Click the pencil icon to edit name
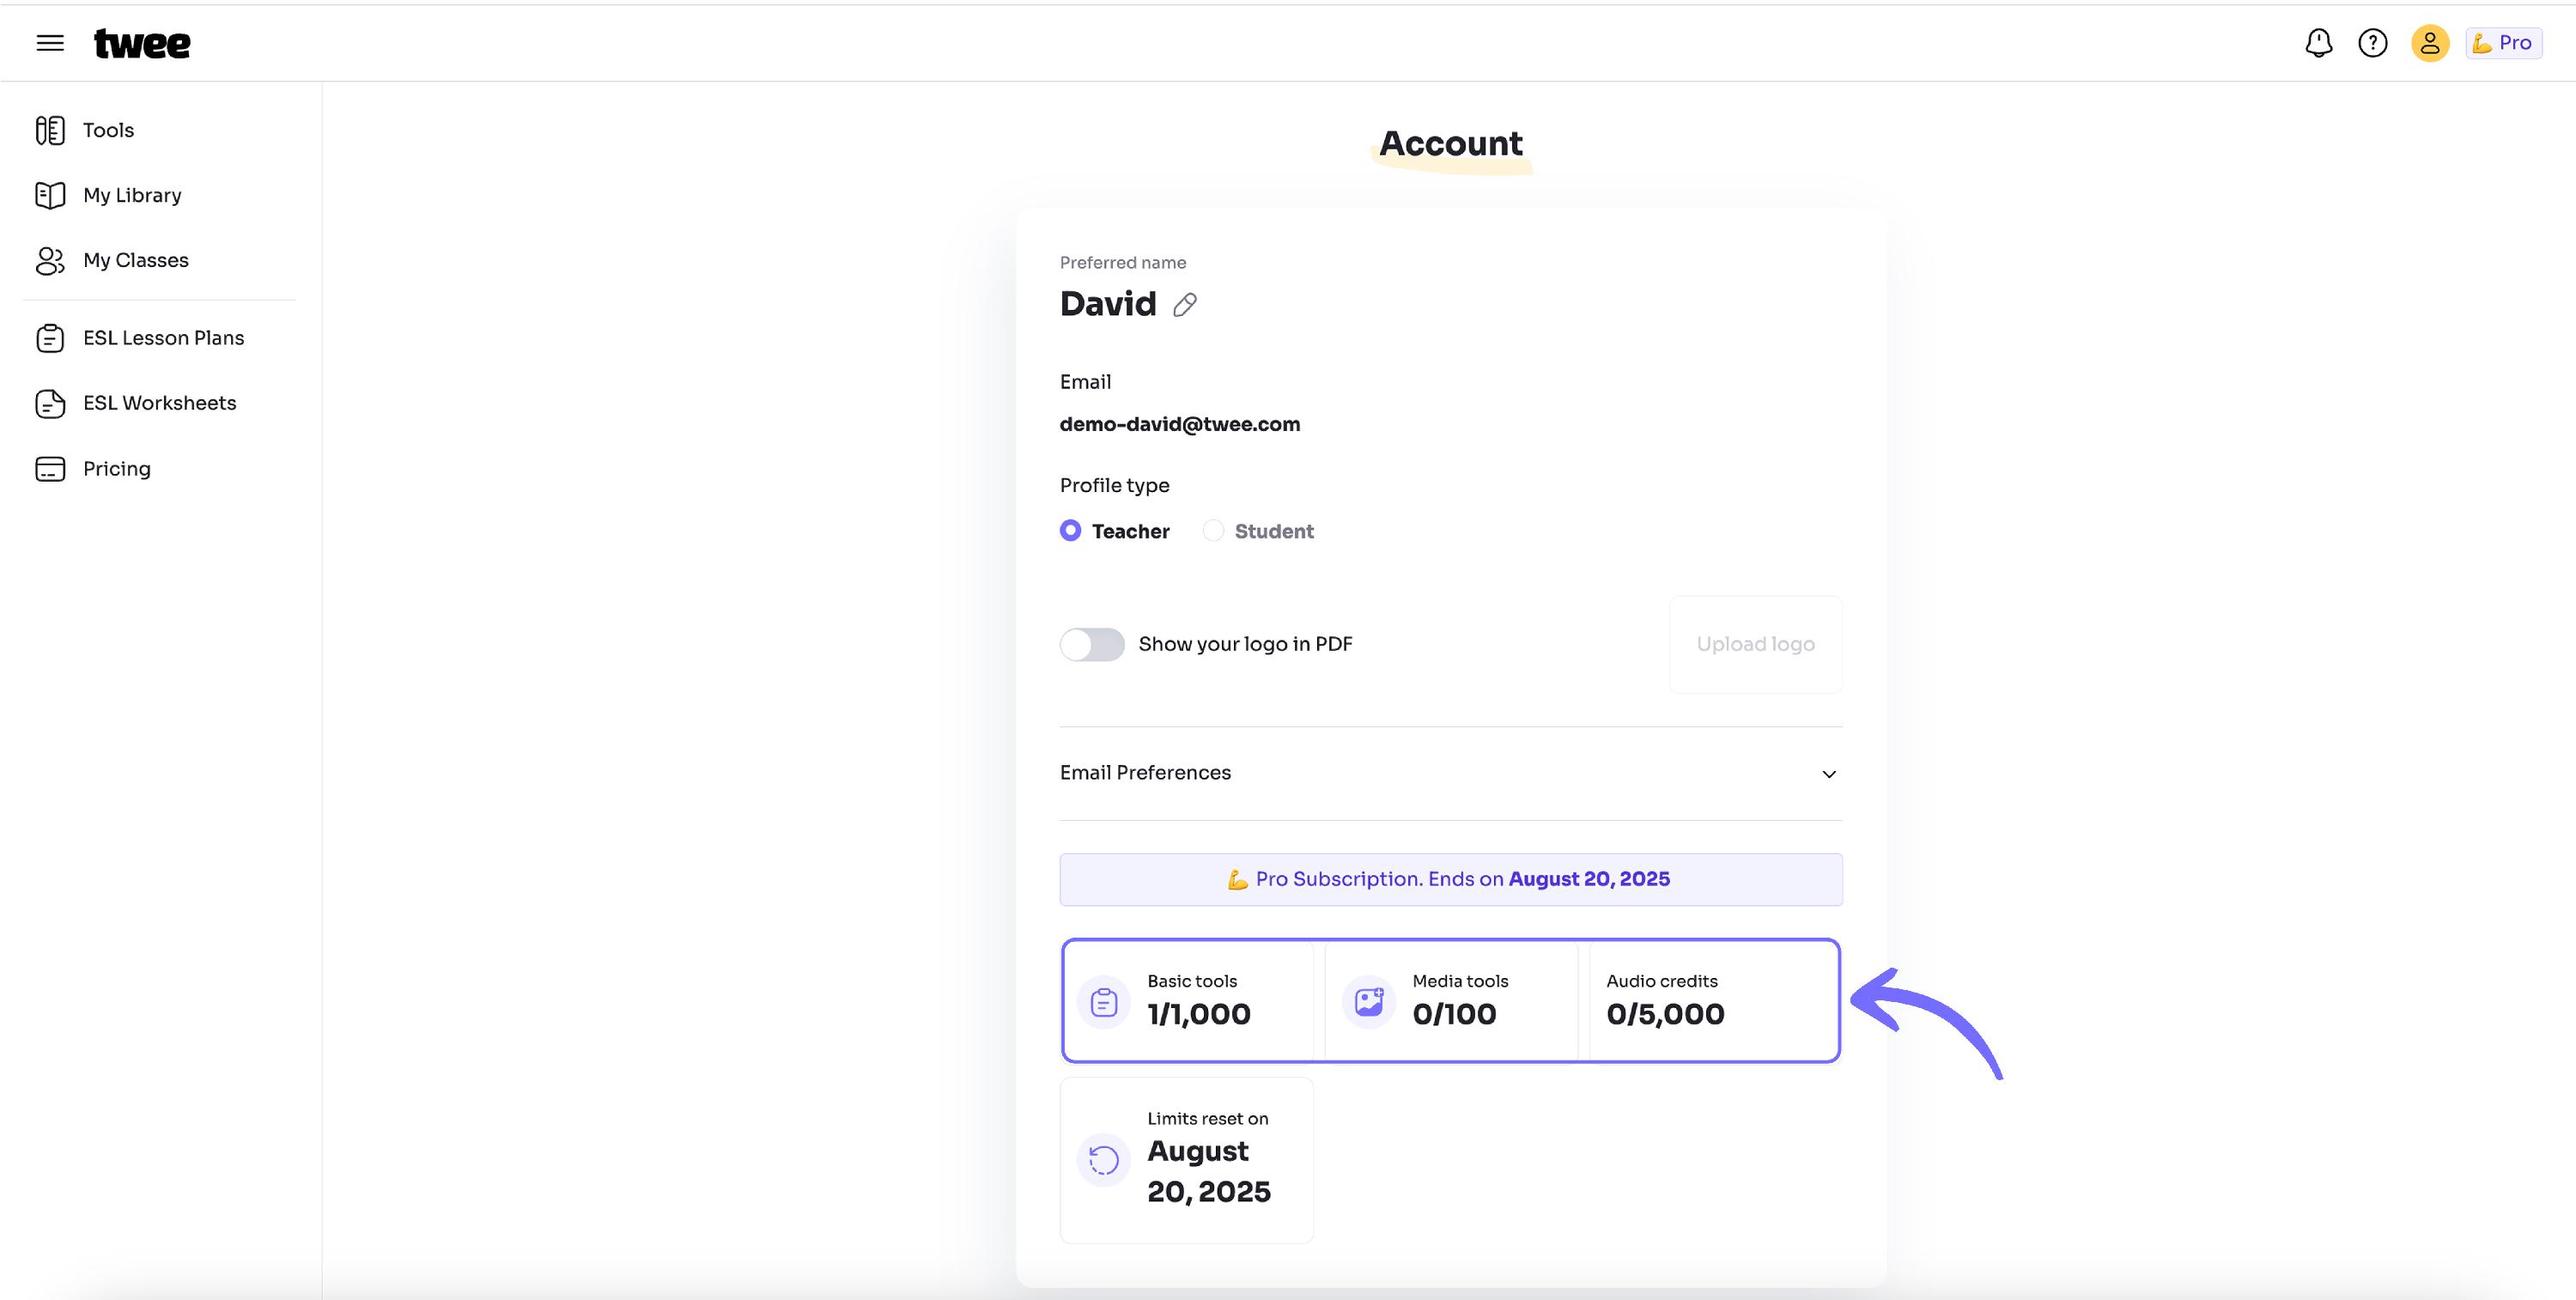 tap(1185, 305)
